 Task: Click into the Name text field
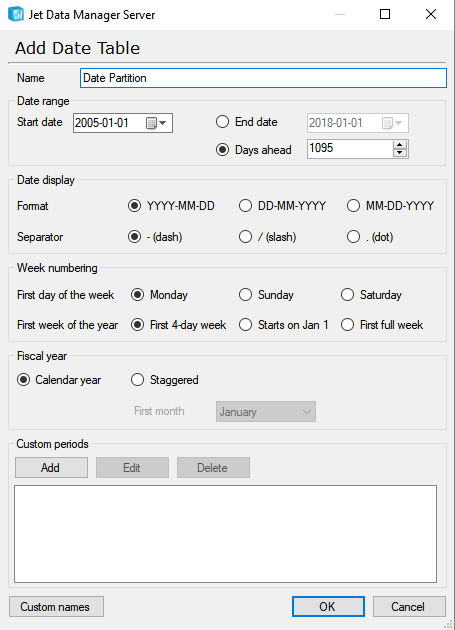[263, 78]
